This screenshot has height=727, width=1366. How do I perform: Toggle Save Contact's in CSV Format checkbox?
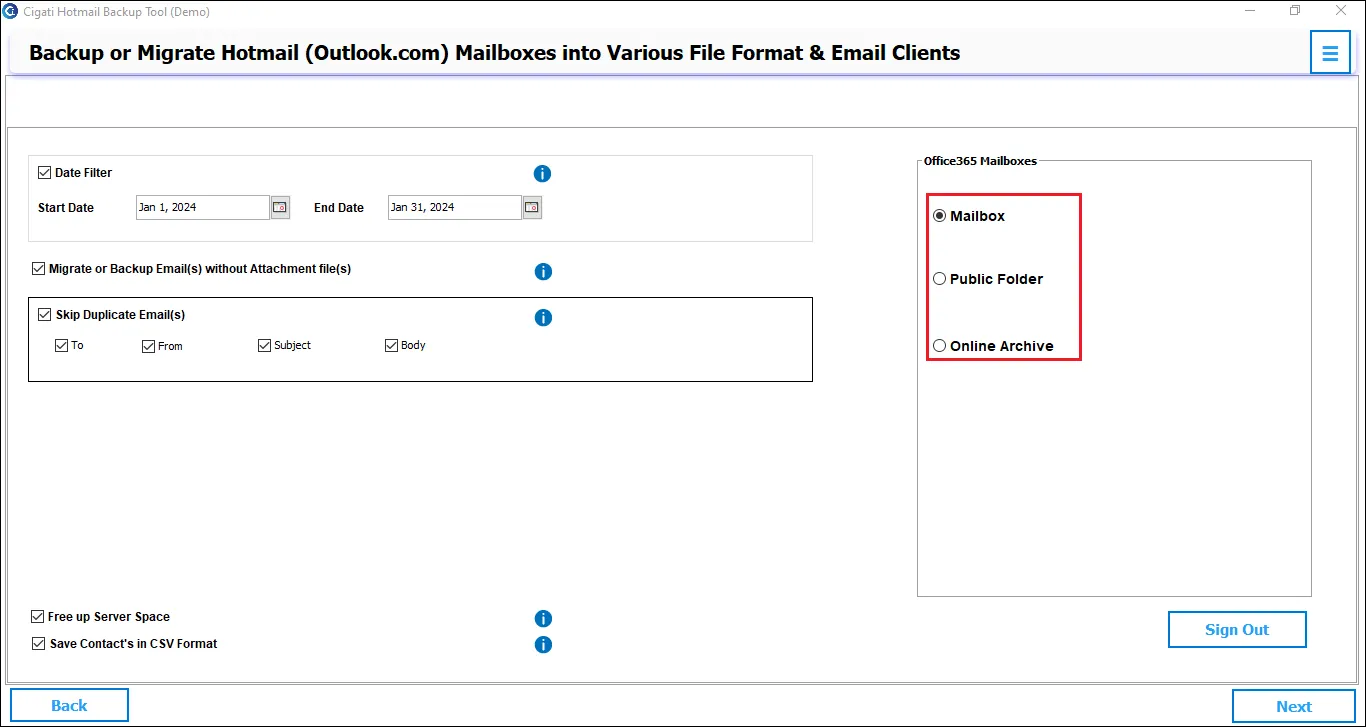pos(38,644)
